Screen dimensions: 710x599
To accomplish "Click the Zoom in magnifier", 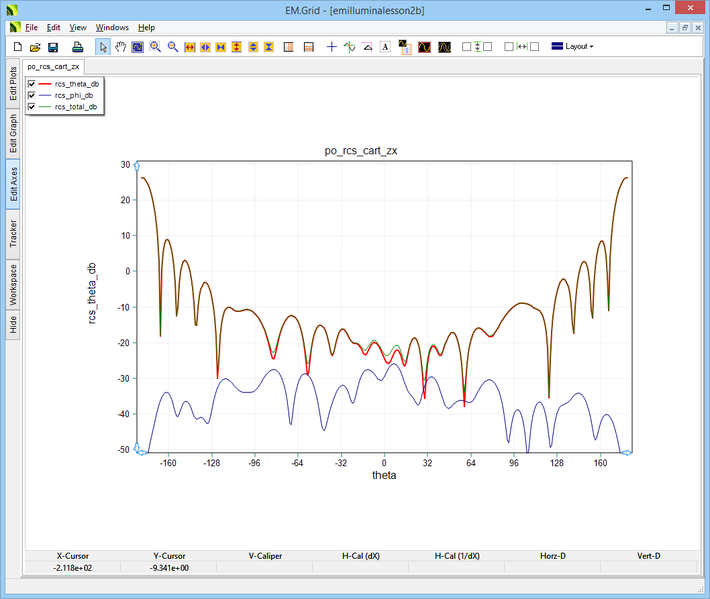I will (x=155, y=47).
